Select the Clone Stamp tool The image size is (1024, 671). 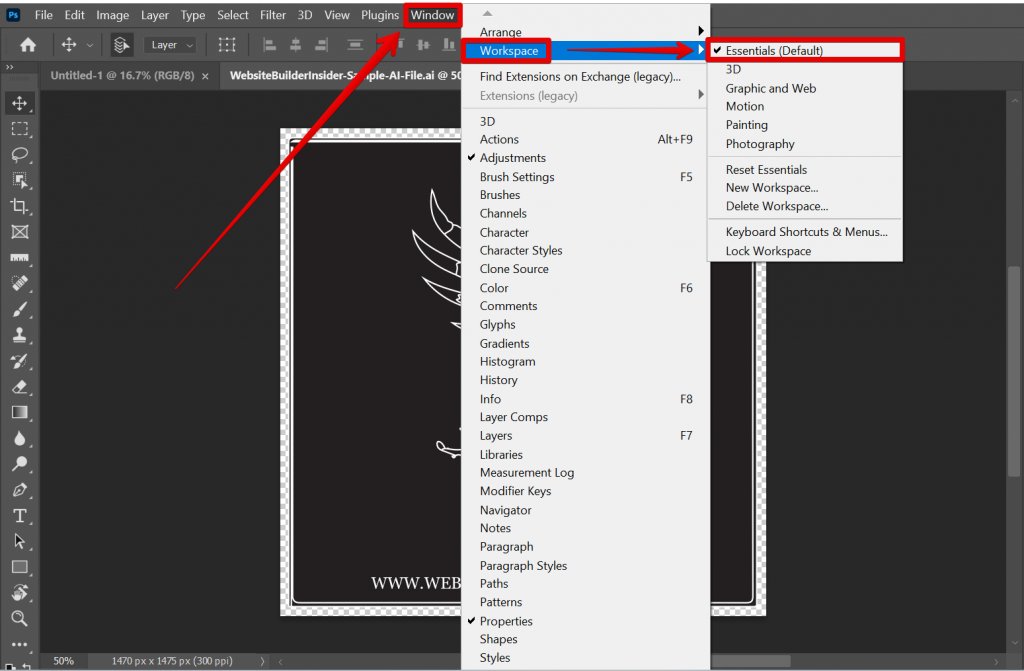(18, 336)
